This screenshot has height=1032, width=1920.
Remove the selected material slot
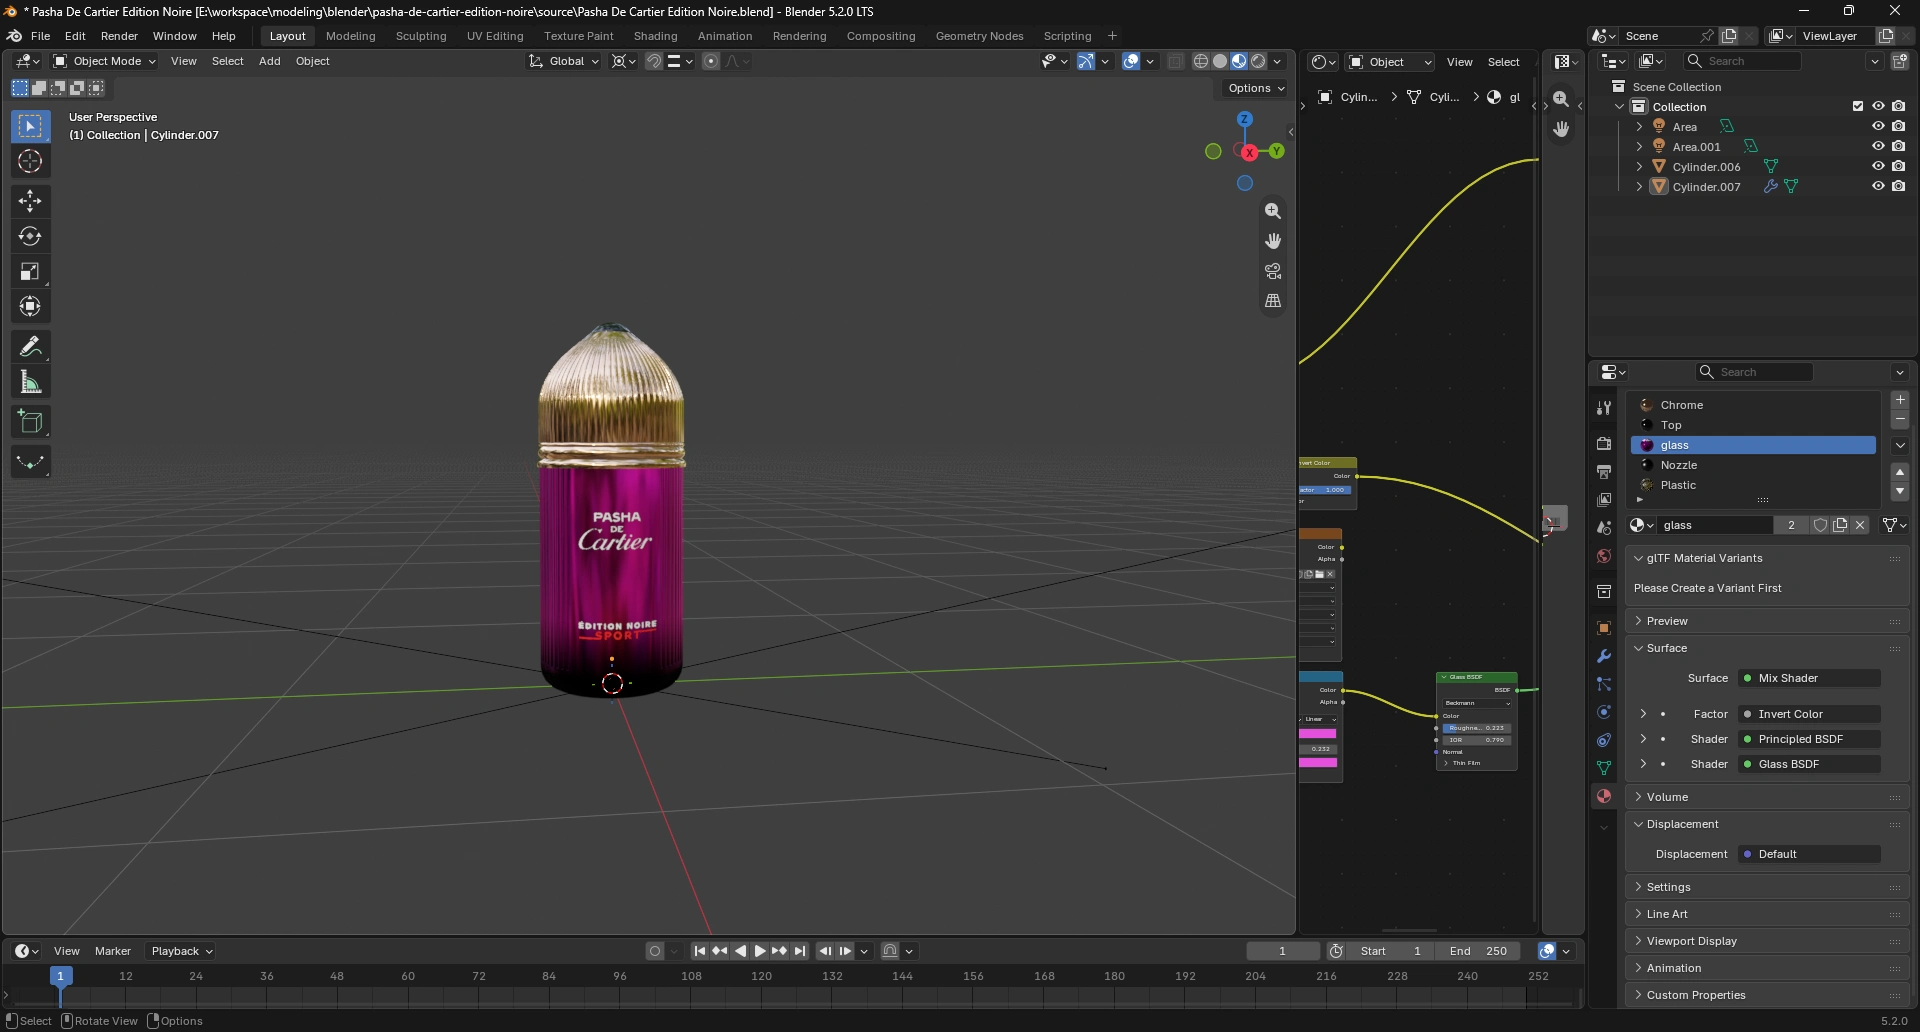point(1900,420)
